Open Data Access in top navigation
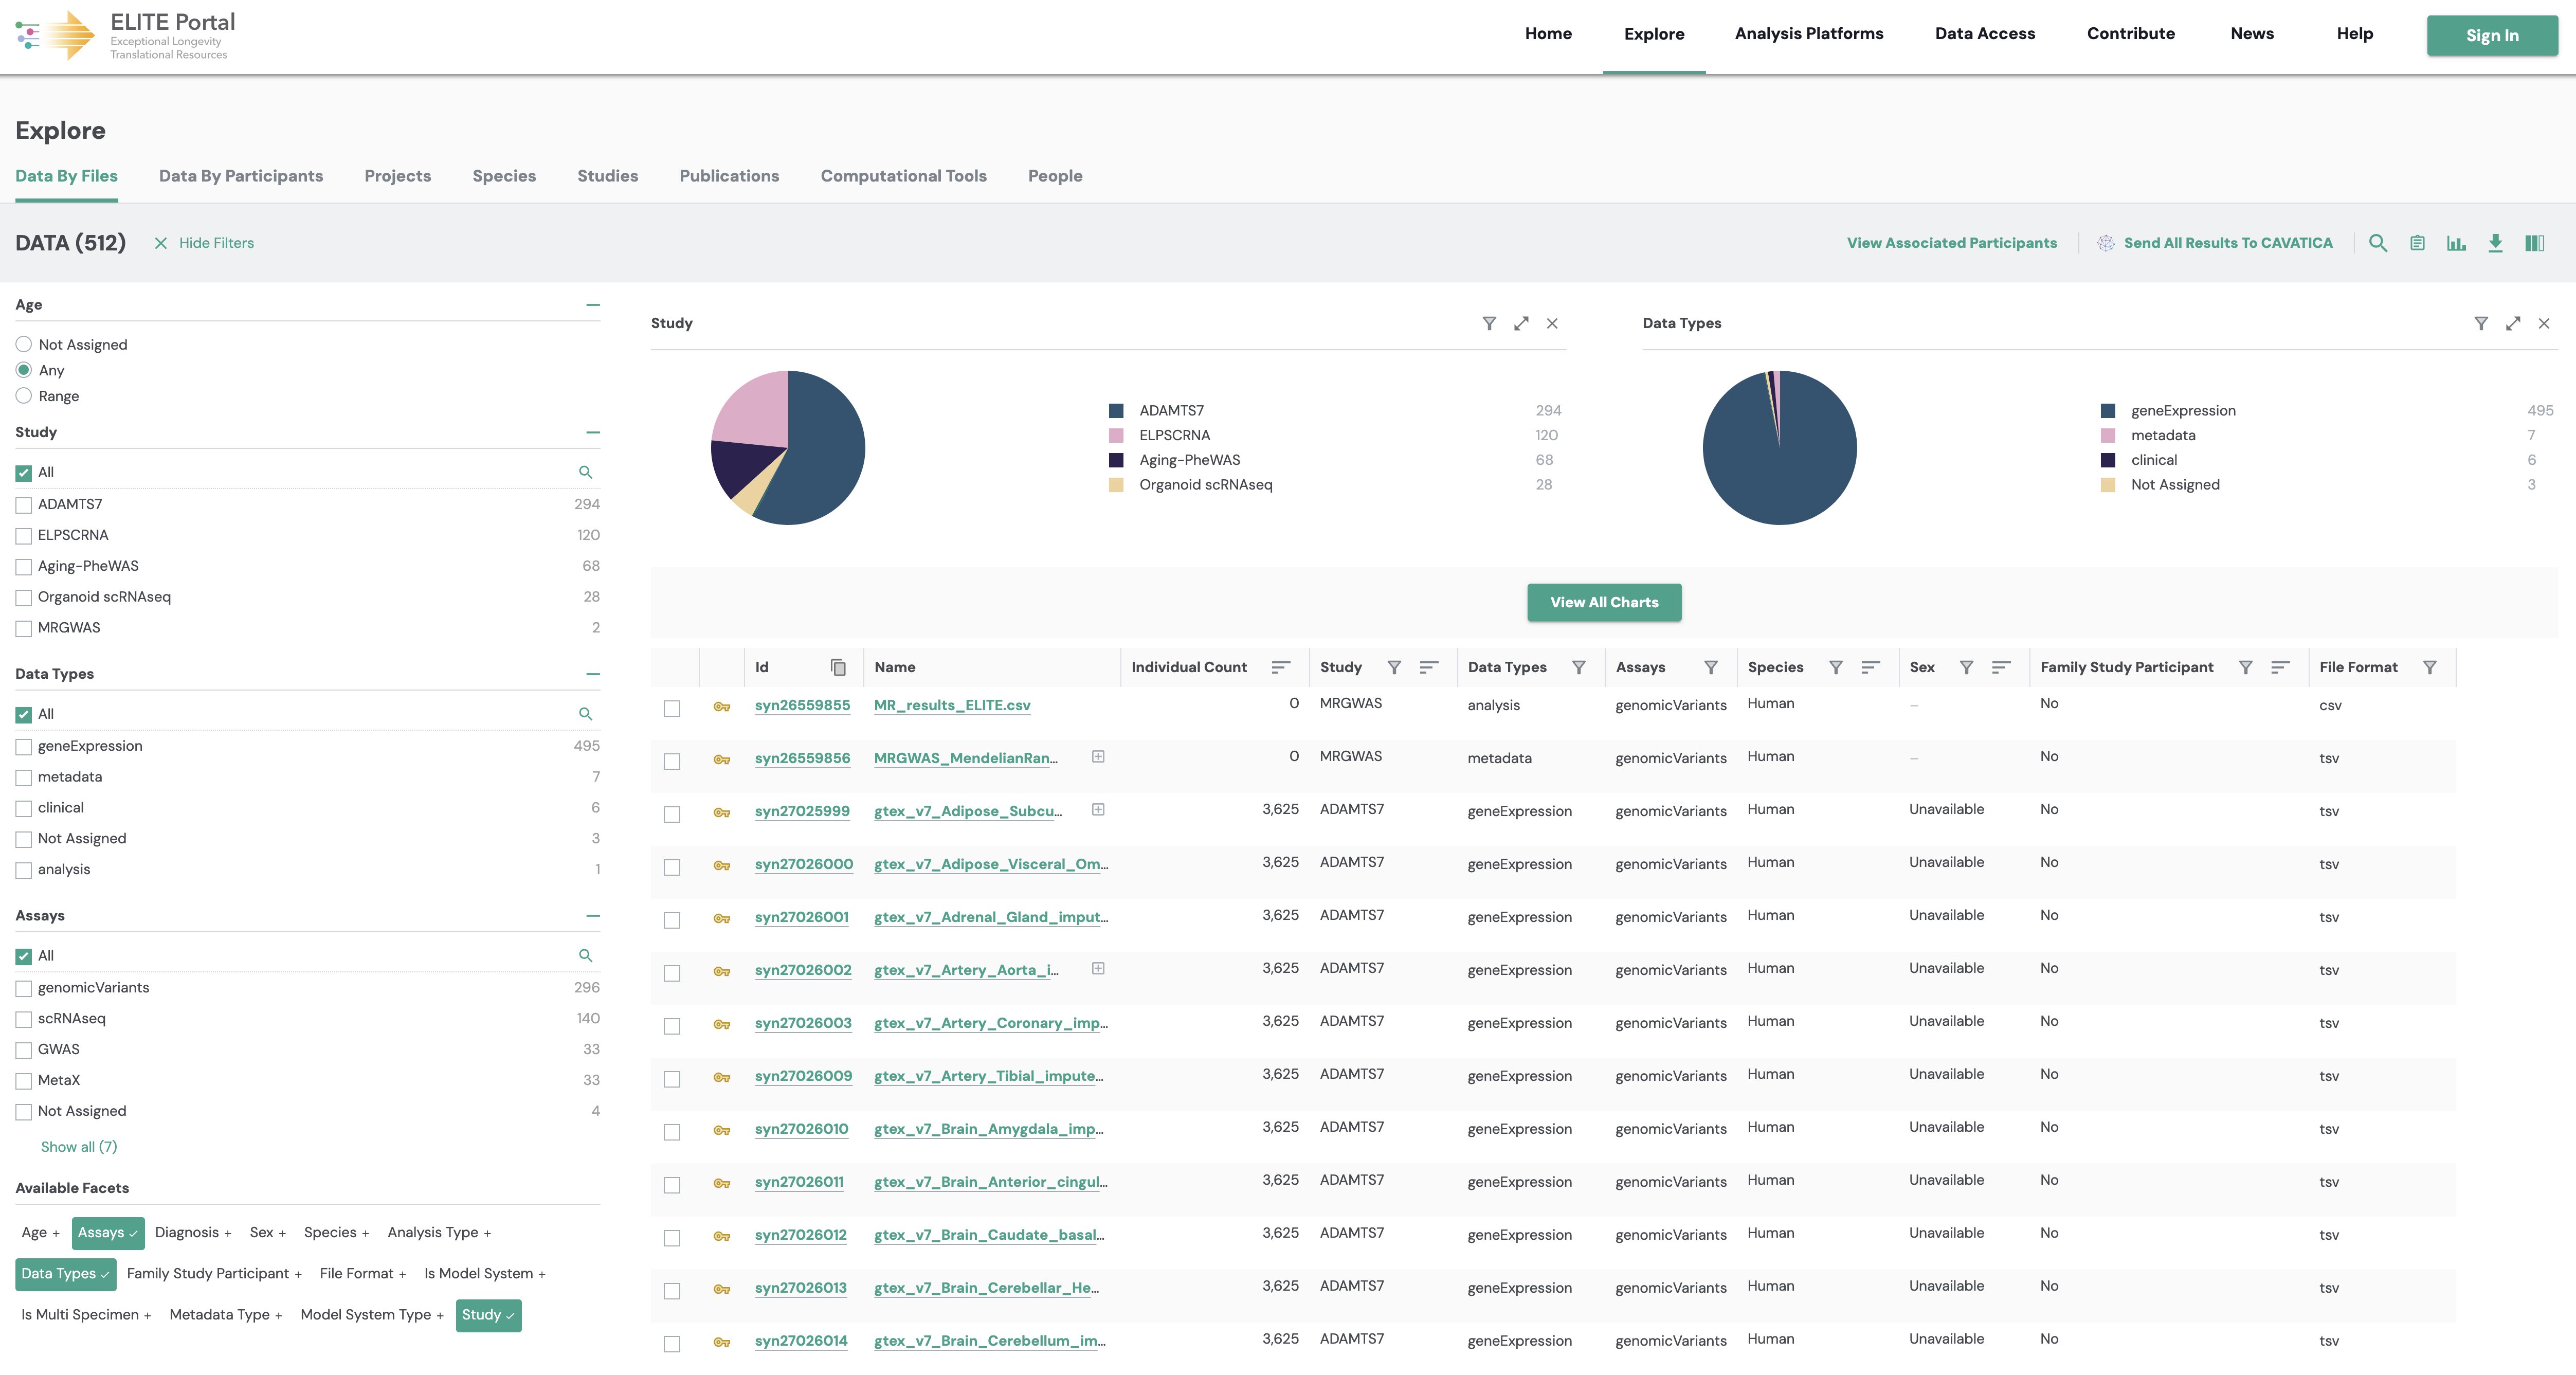 1985,34
